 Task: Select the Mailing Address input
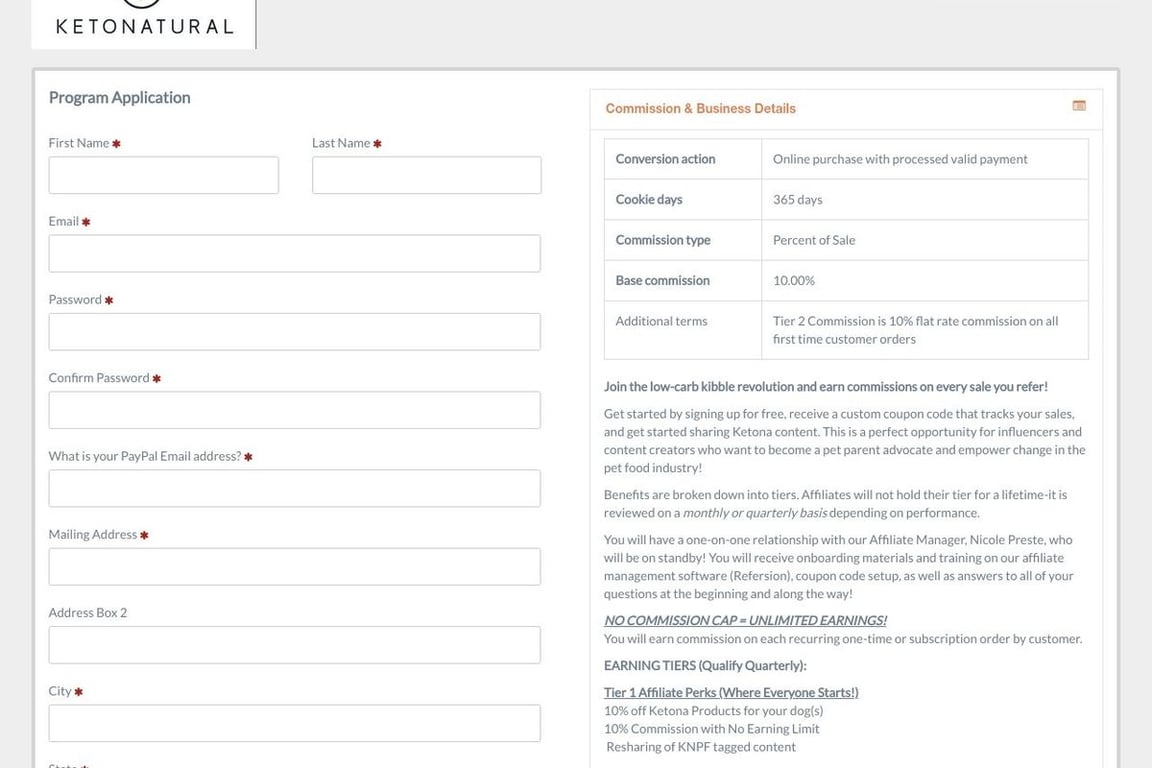pyautogui.click(x=294, y=567)
